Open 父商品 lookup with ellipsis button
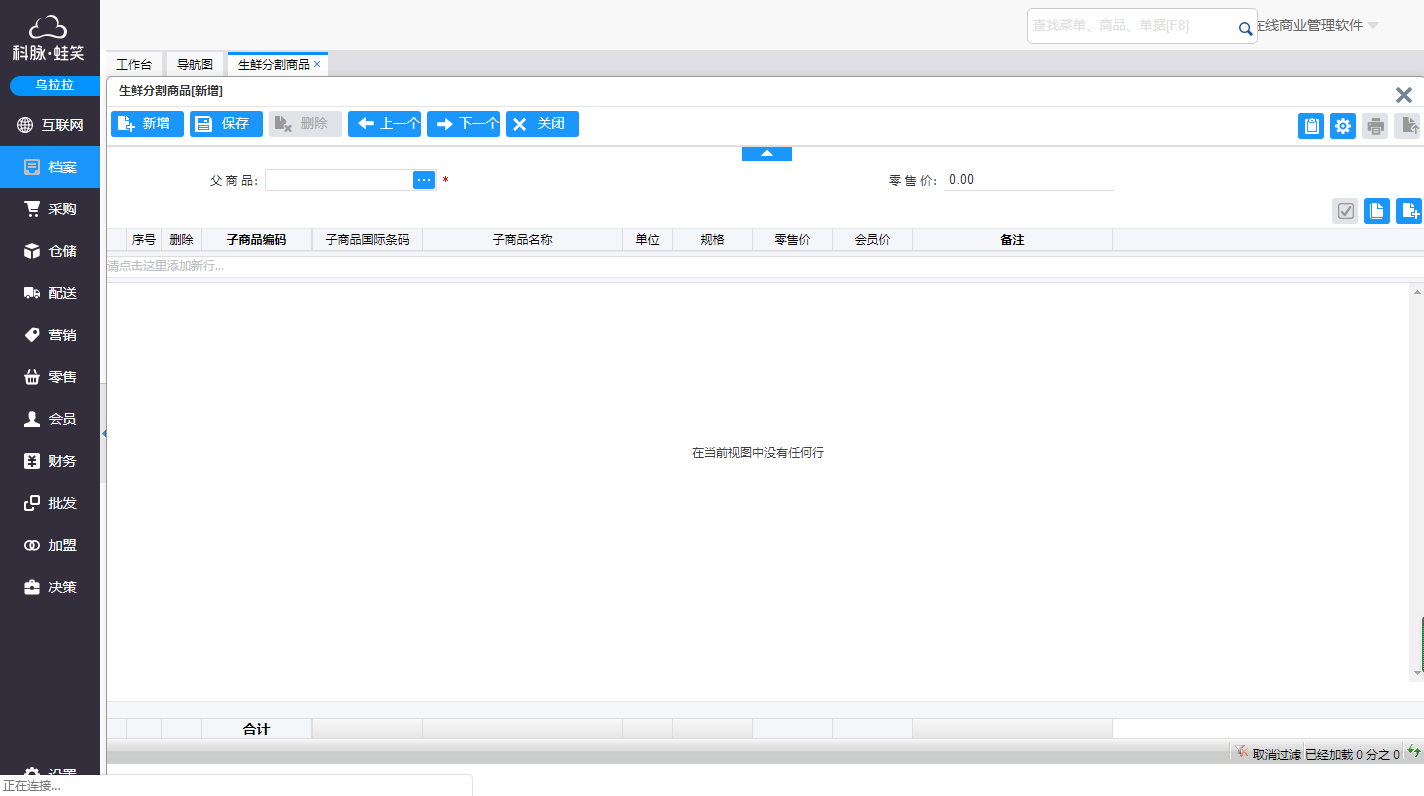 pyautogui.click(x=424, y=180)
